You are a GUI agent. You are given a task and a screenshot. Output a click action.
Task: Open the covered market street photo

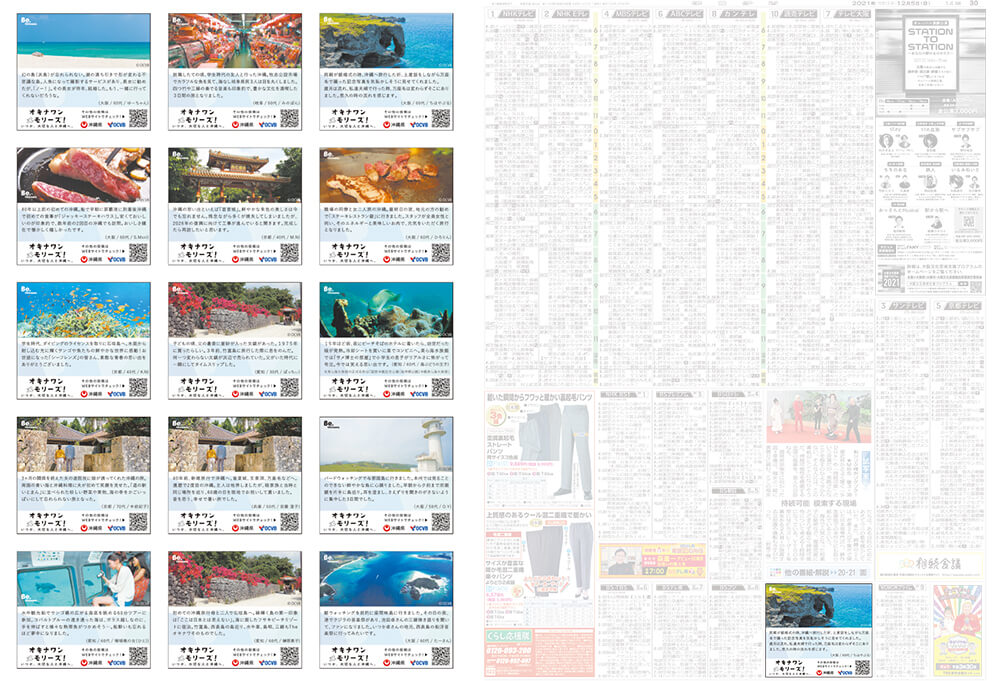pyautogui.click(x=235, y=39)
